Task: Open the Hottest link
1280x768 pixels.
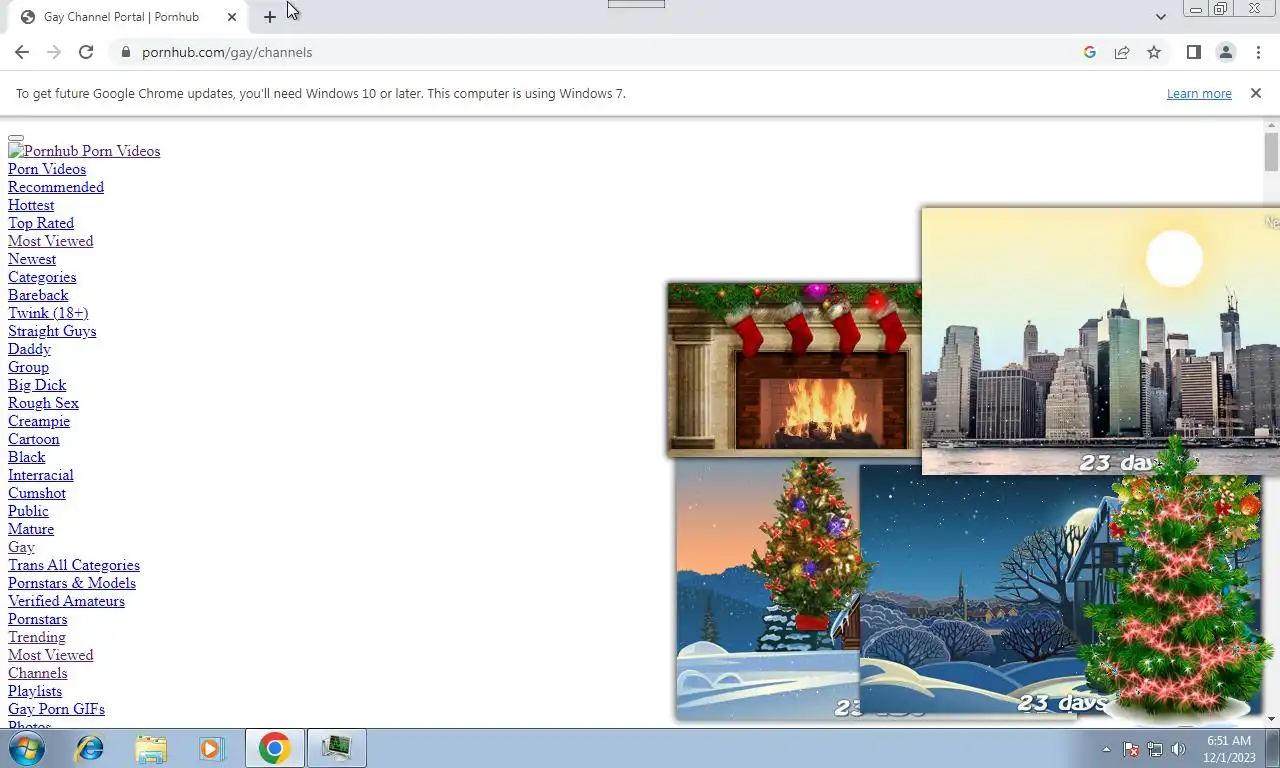Action: coord(31,205)
